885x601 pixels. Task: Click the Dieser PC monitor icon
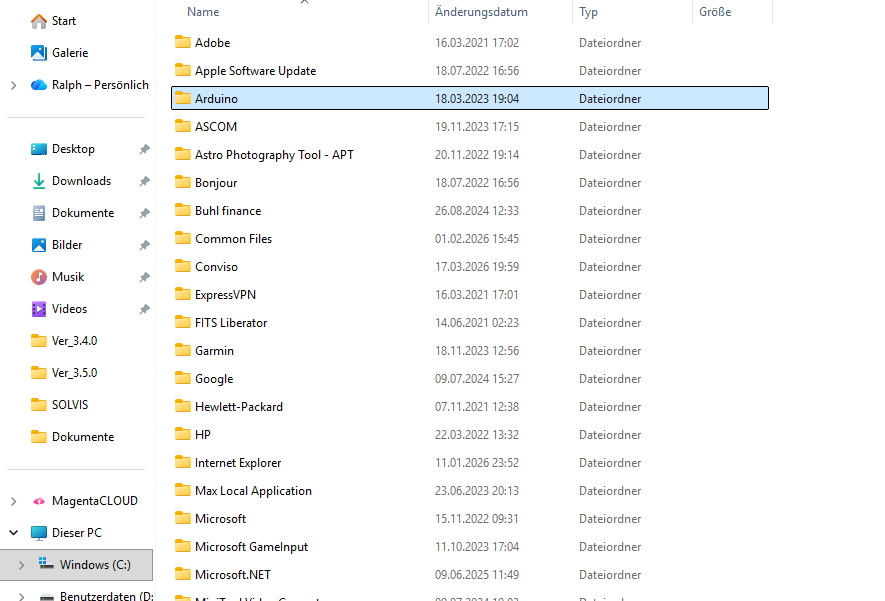(39, 533)
